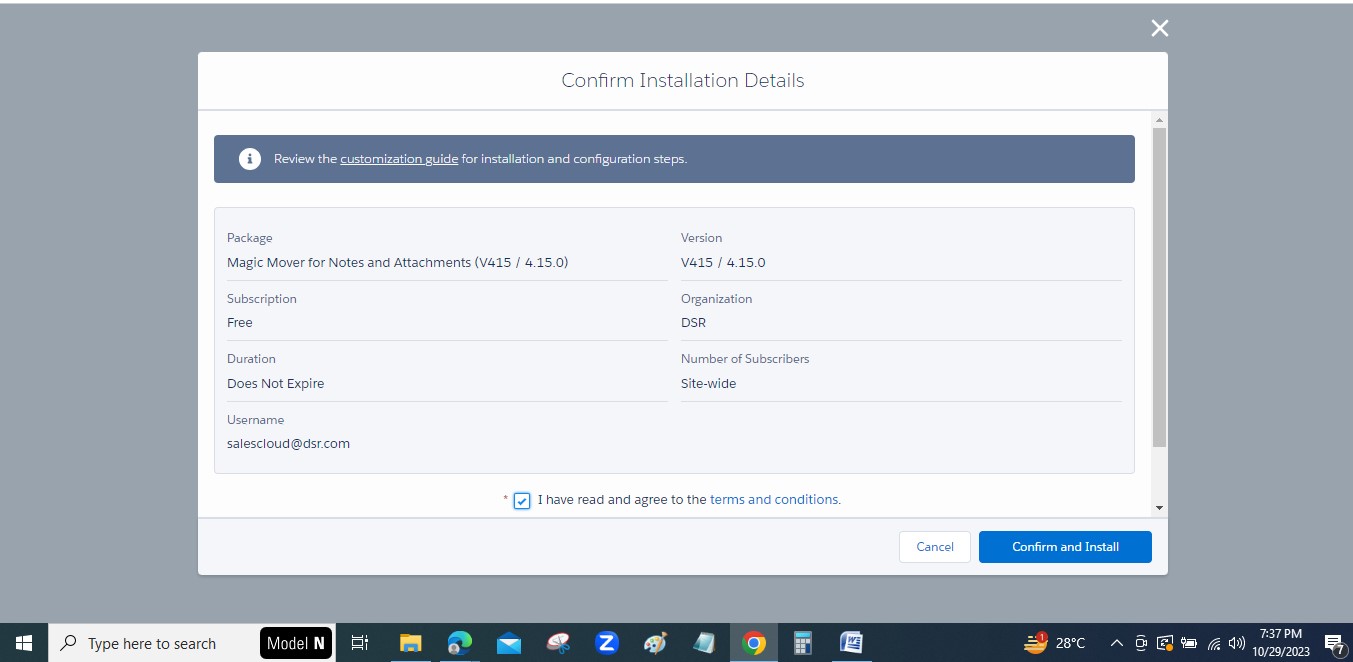Open the Calculator from the taskbar
Viewport: 1353px width, 662px height.
pyautogui.click(x=802, y=643)
